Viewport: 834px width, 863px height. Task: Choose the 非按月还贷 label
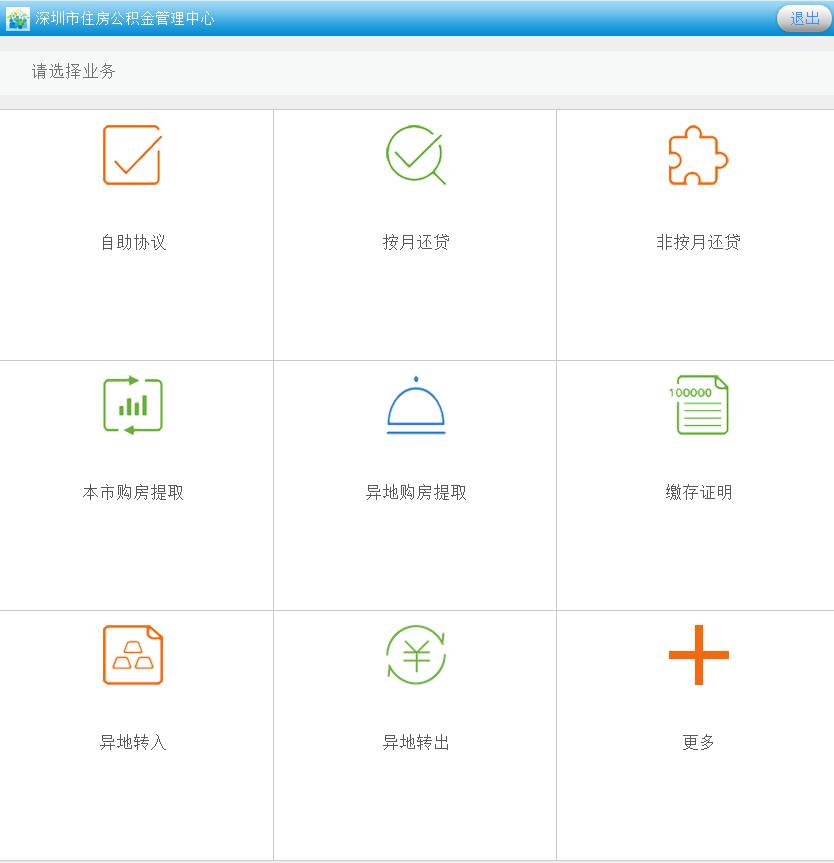(x=698, y=243)
